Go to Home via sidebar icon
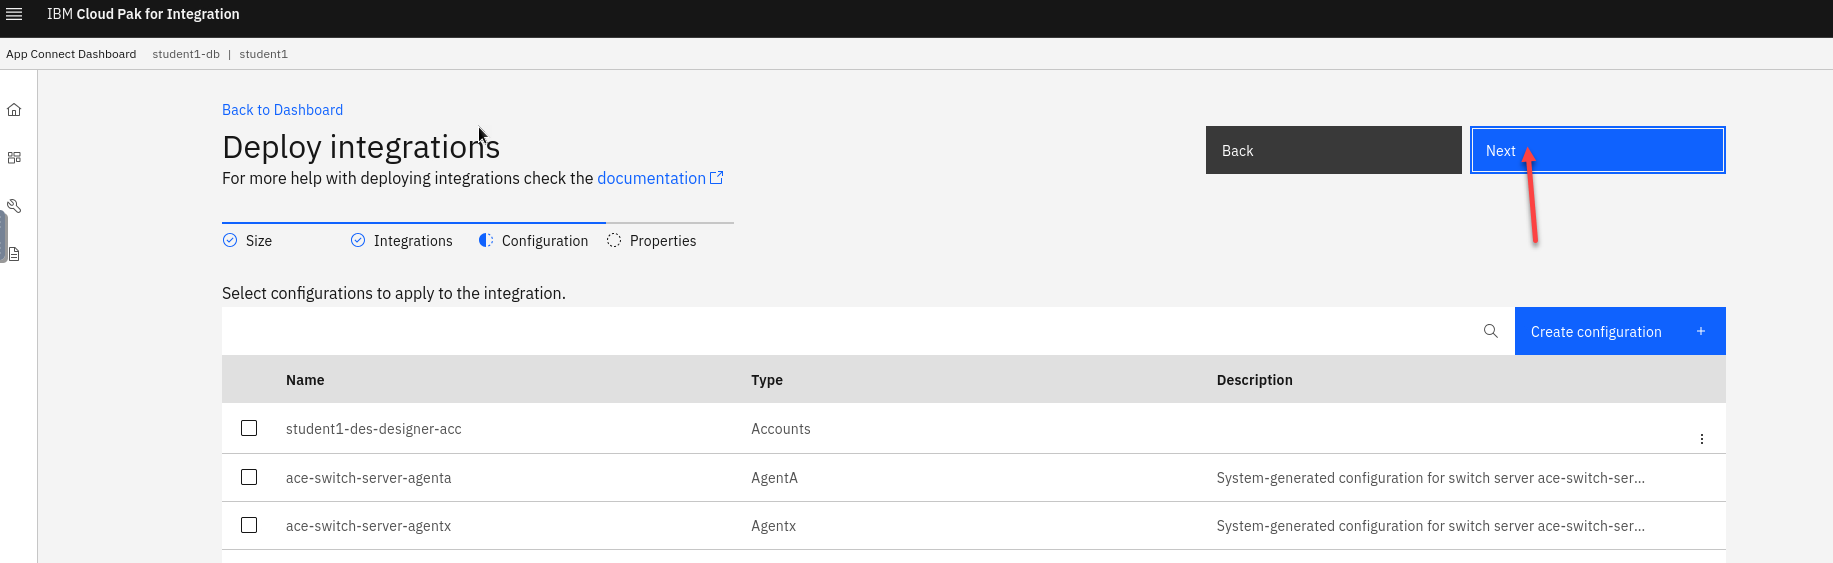Image resolution: width=1833 pixels, height=563 pixels. [14, 110]
